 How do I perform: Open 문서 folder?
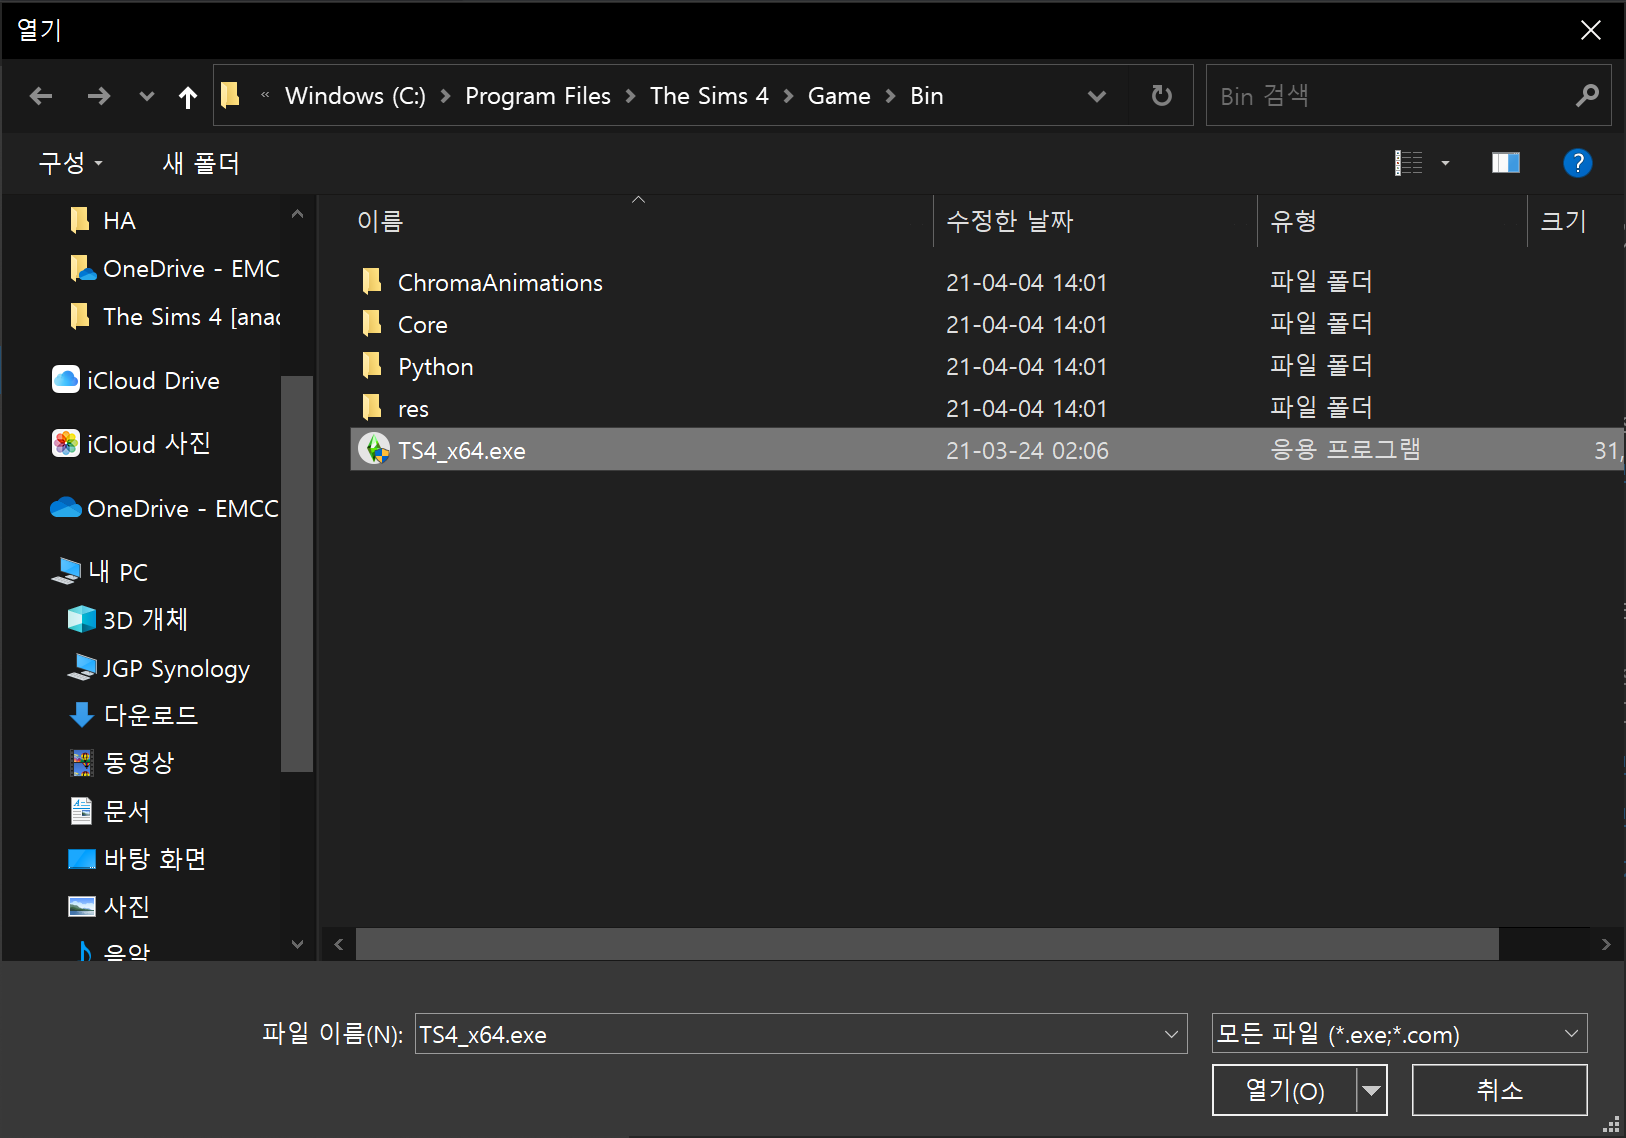click(110, 811)
